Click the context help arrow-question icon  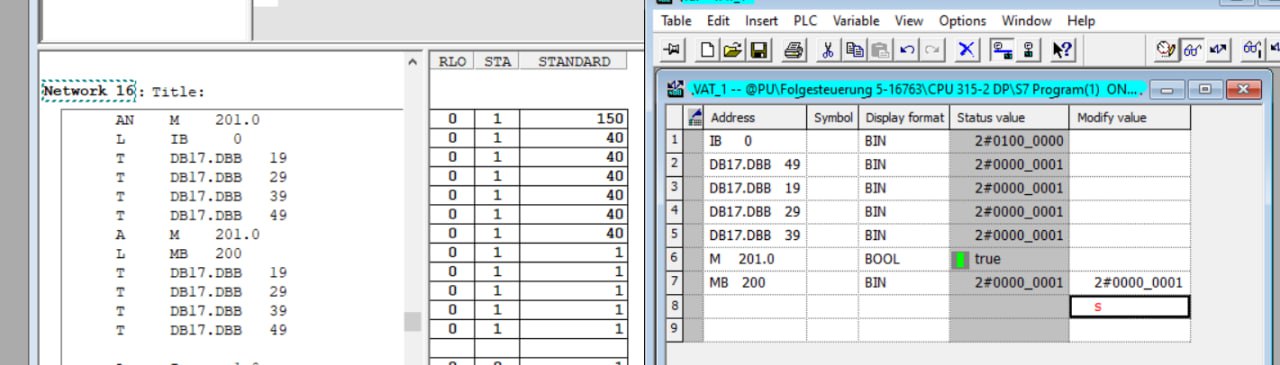[1061, 49]
